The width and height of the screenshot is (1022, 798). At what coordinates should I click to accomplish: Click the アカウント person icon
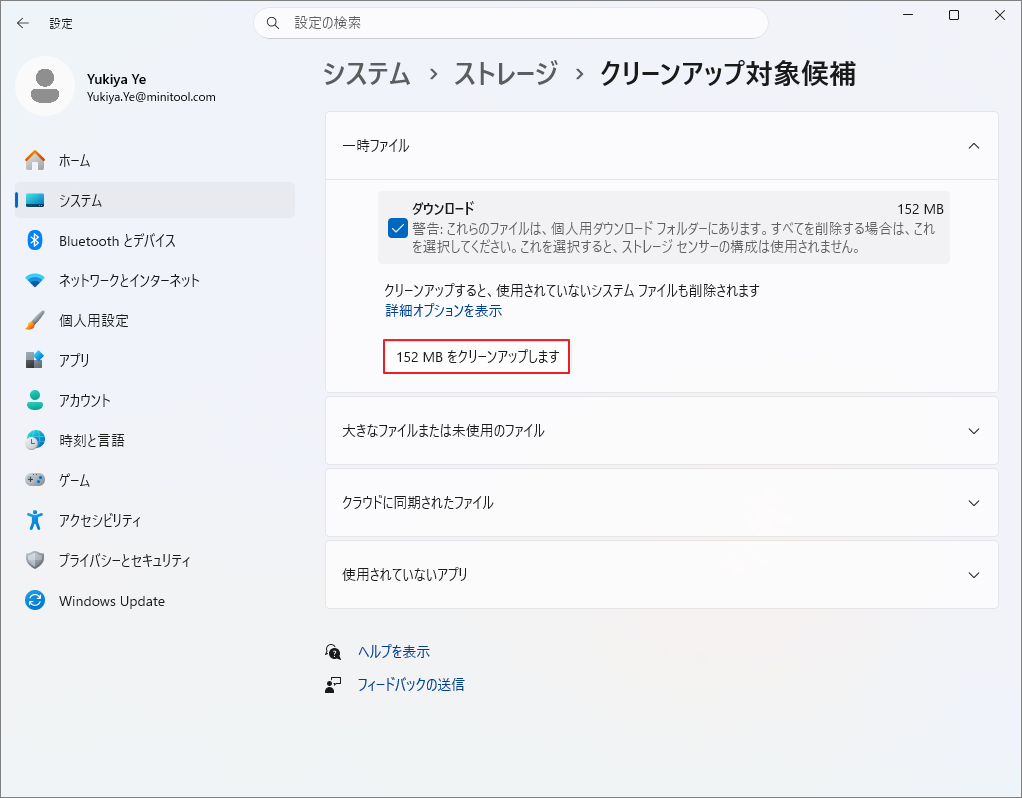point(35,400)
